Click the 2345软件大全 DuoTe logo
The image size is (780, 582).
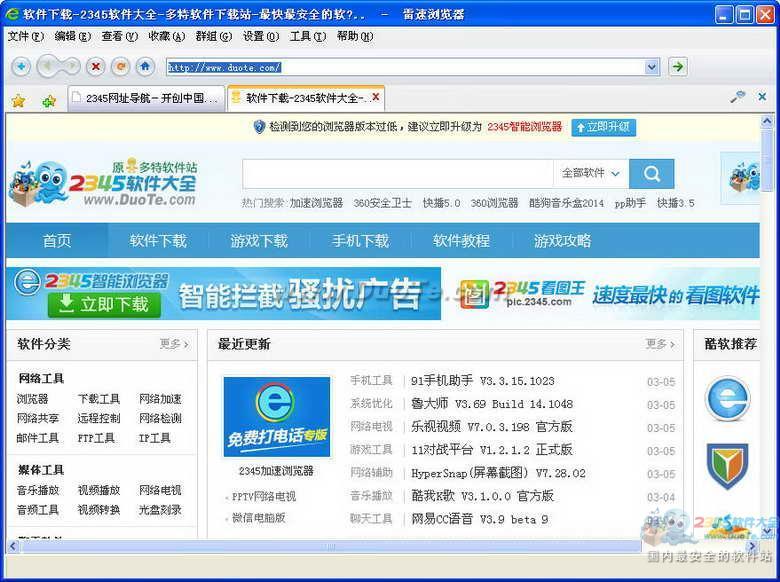(103, 183)
